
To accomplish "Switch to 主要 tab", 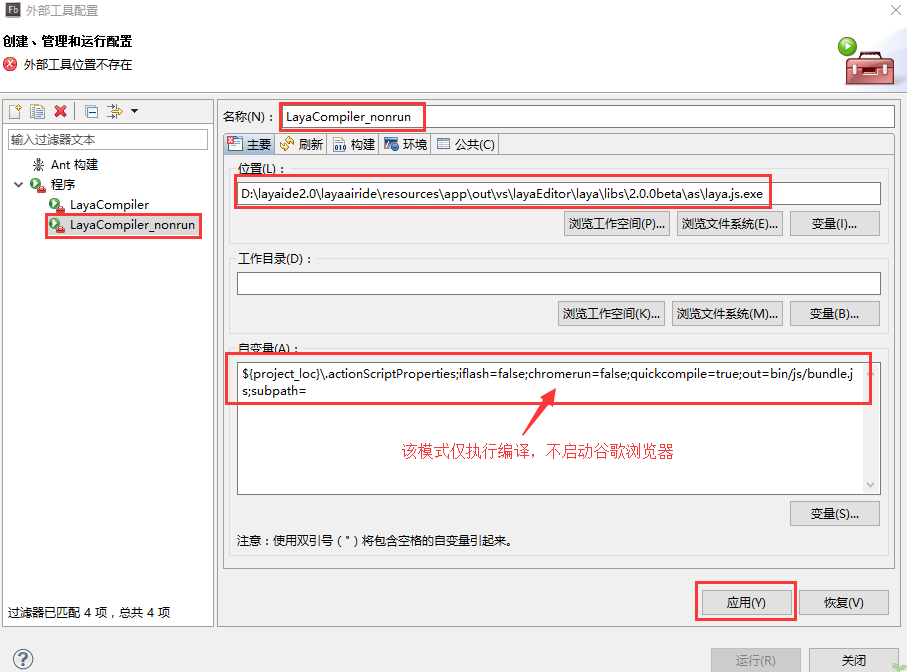I will 250,144.
